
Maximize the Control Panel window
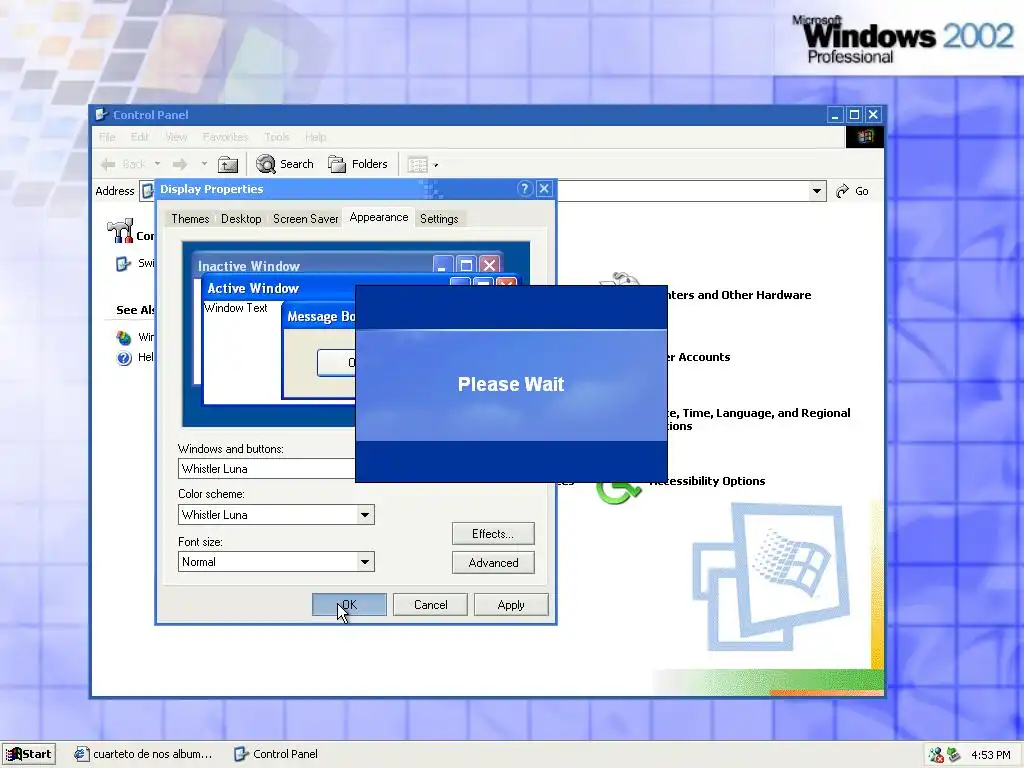854,115
